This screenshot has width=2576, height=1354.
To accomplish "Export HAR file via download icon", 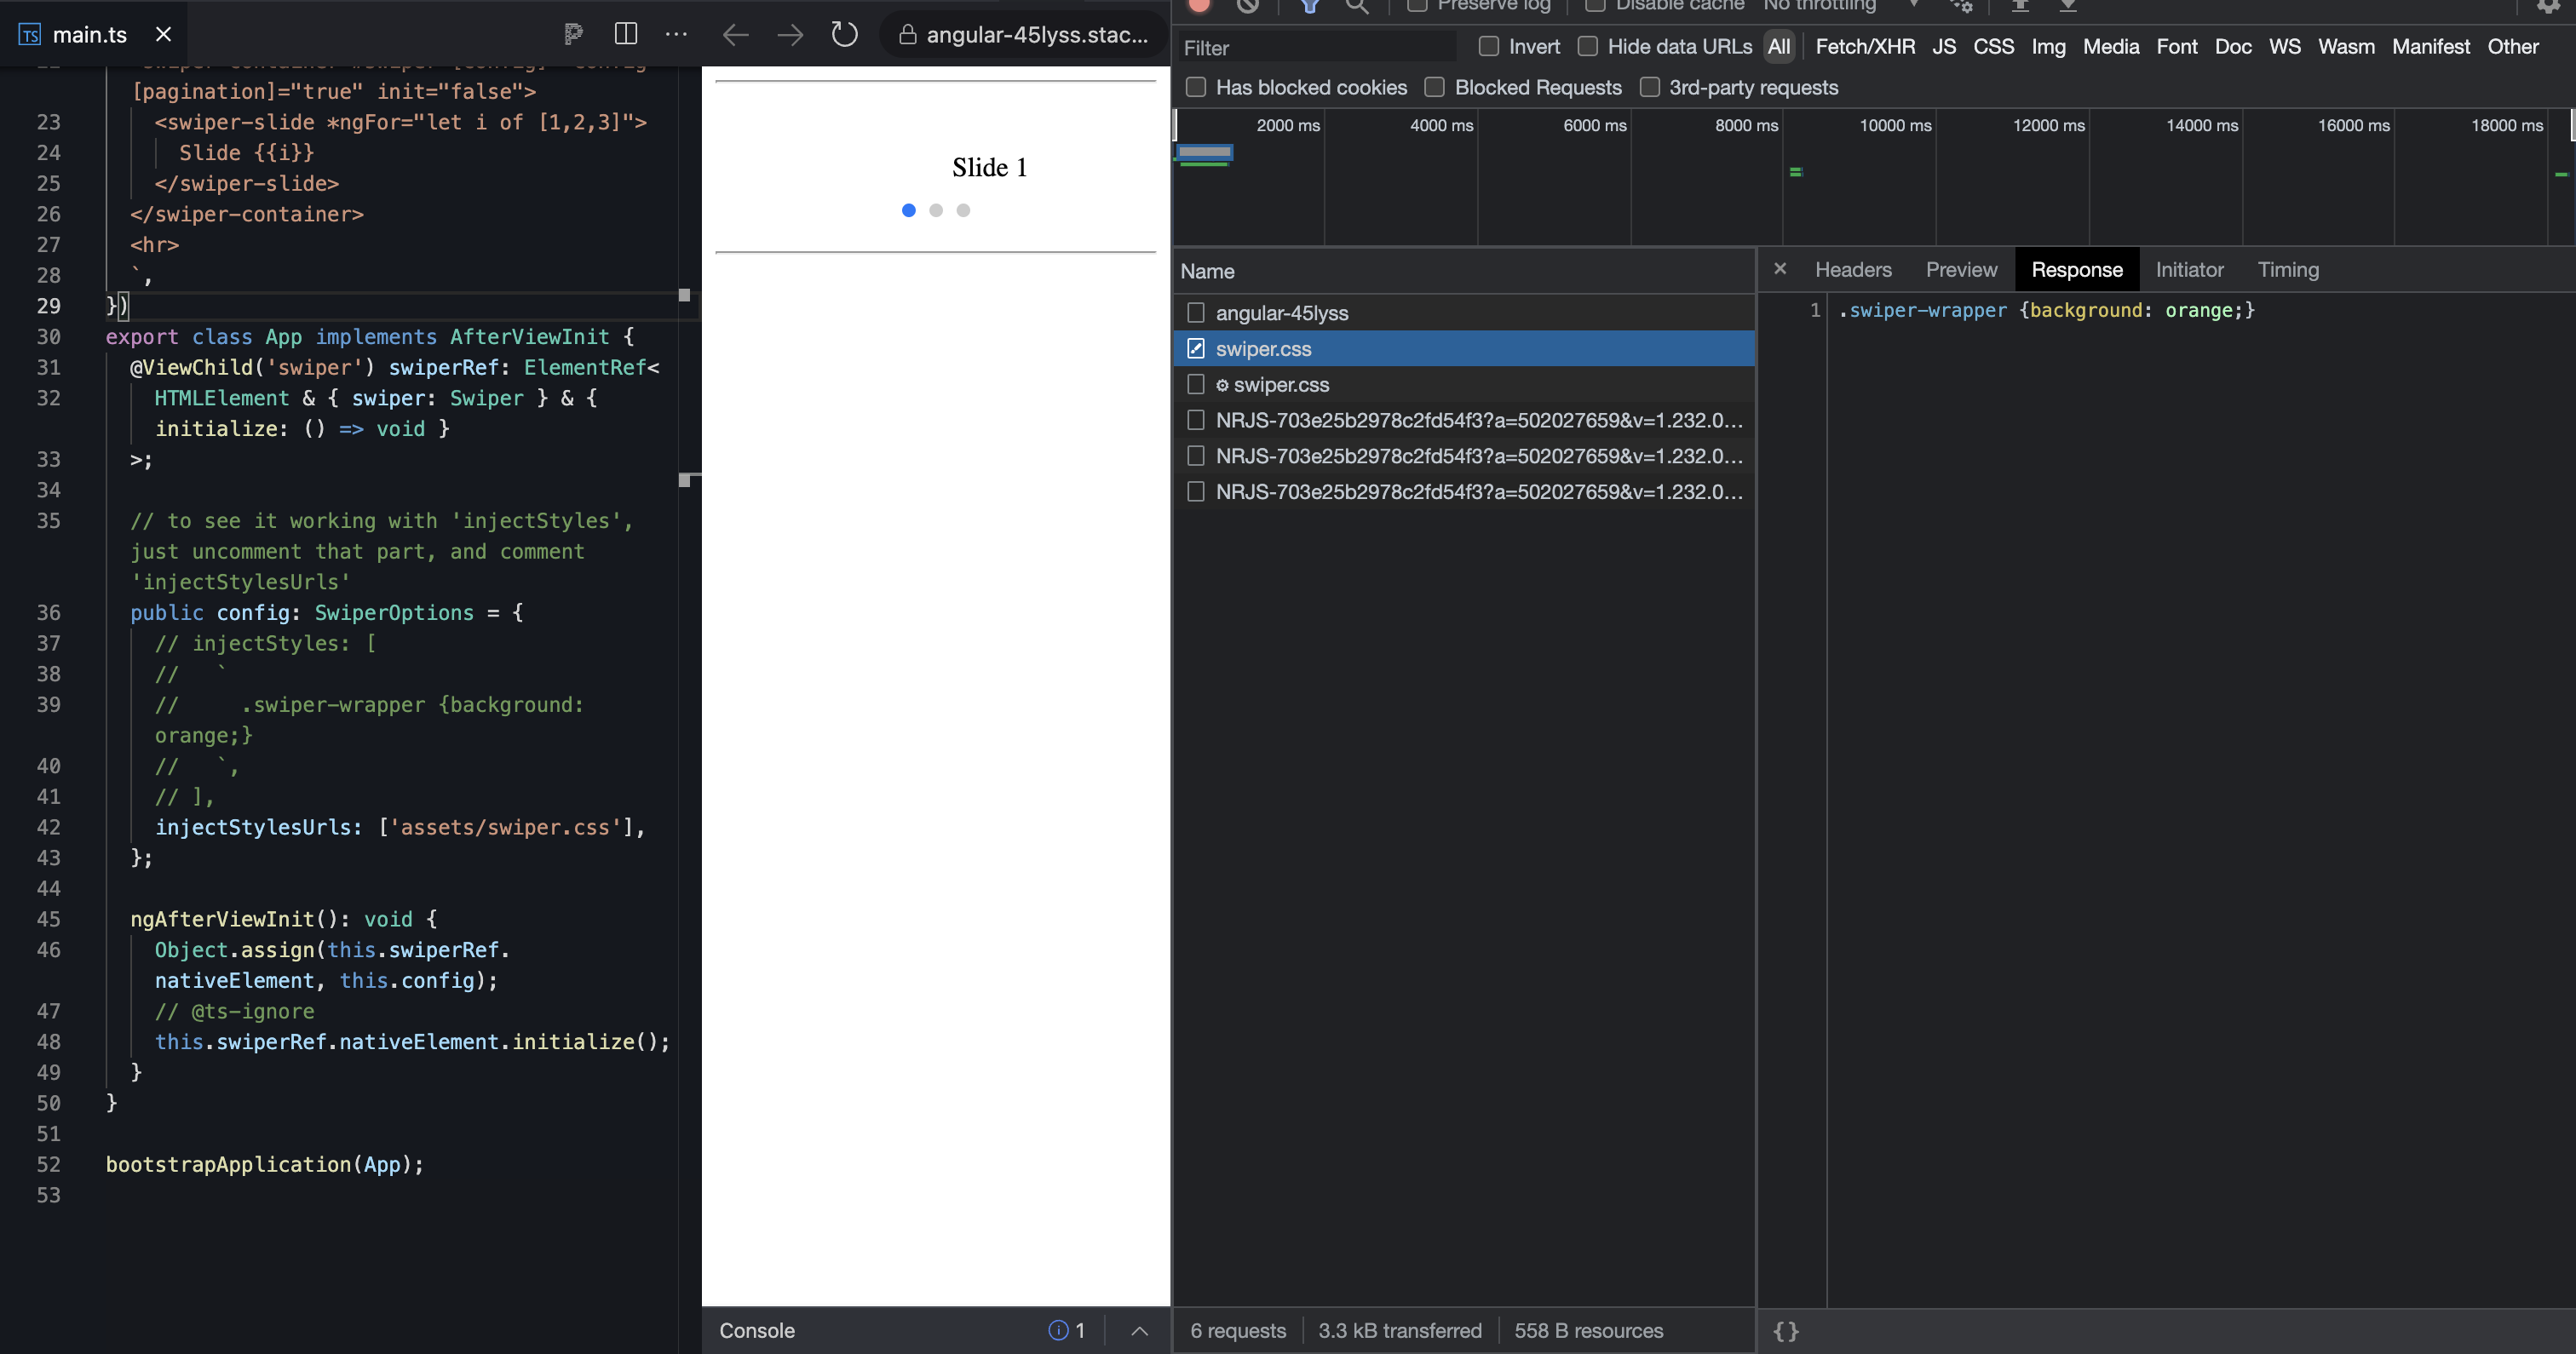I will [2067, 6].
